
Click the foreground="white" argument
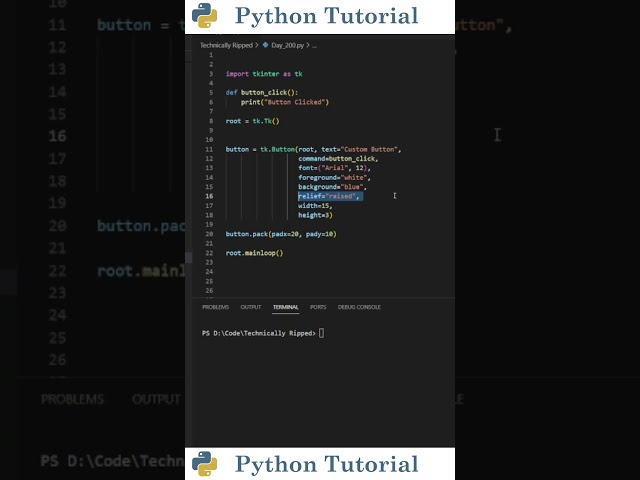click(333, 178)
